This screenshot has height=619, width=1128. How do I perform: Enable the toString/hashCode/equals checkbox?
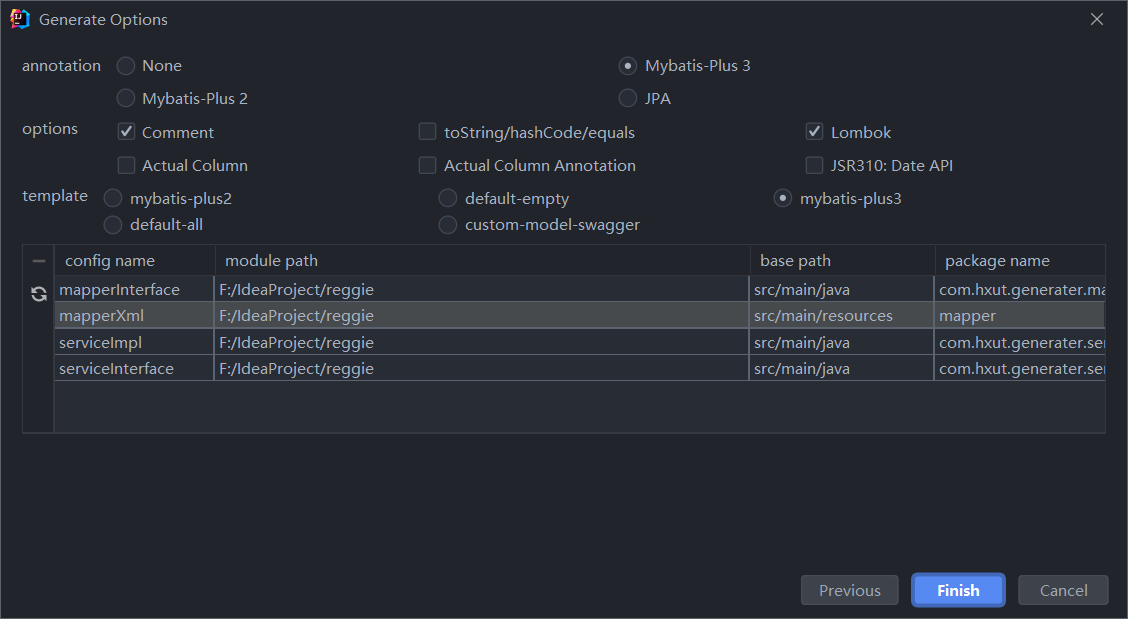(x=428, y=132)
